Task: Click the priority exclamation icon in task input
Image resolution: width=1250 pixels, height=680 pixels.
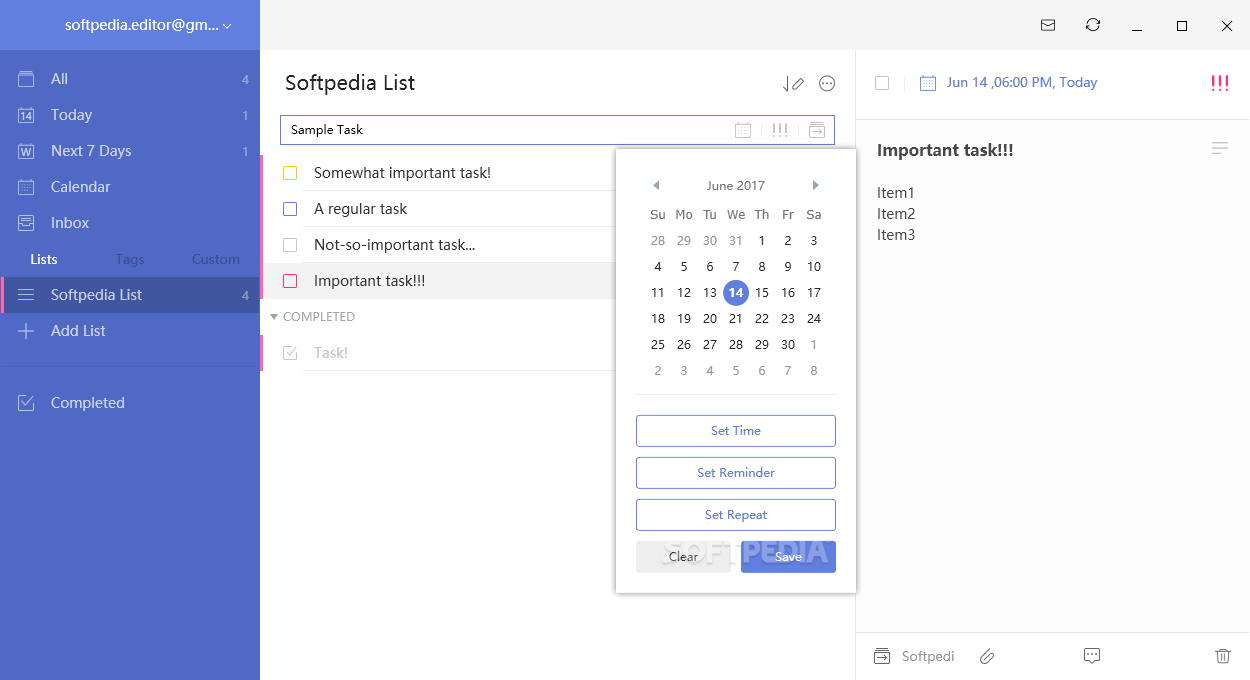Action: 780,130
